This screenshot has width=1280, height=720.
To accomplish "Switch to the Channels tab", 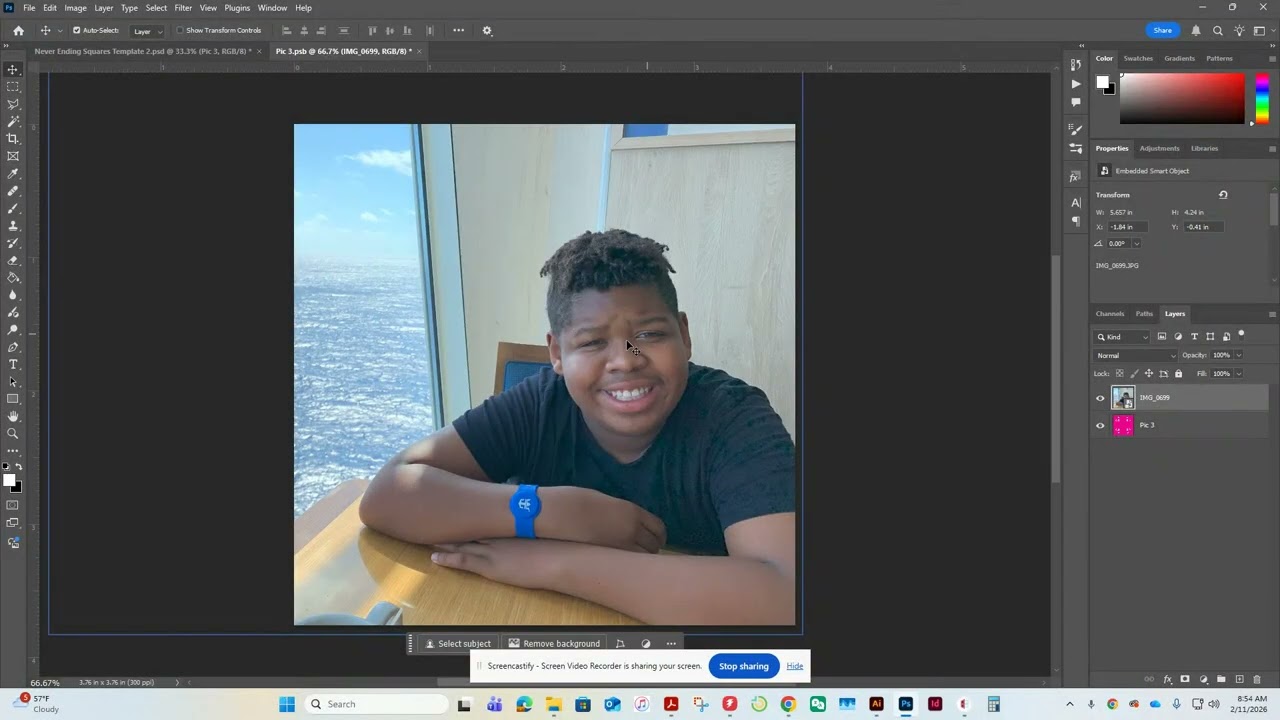I will point(1110,314).
